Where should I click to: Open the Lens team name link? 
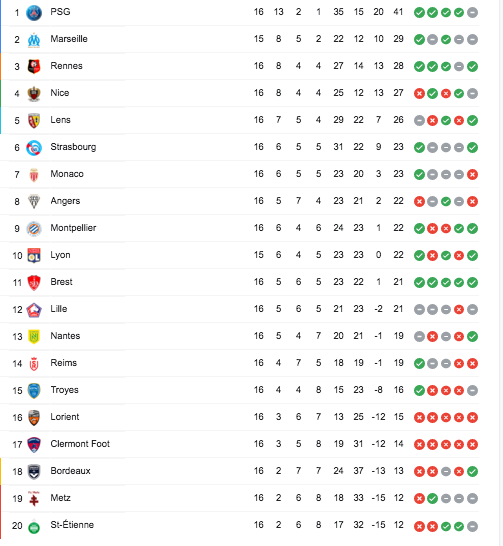point(61,120)
